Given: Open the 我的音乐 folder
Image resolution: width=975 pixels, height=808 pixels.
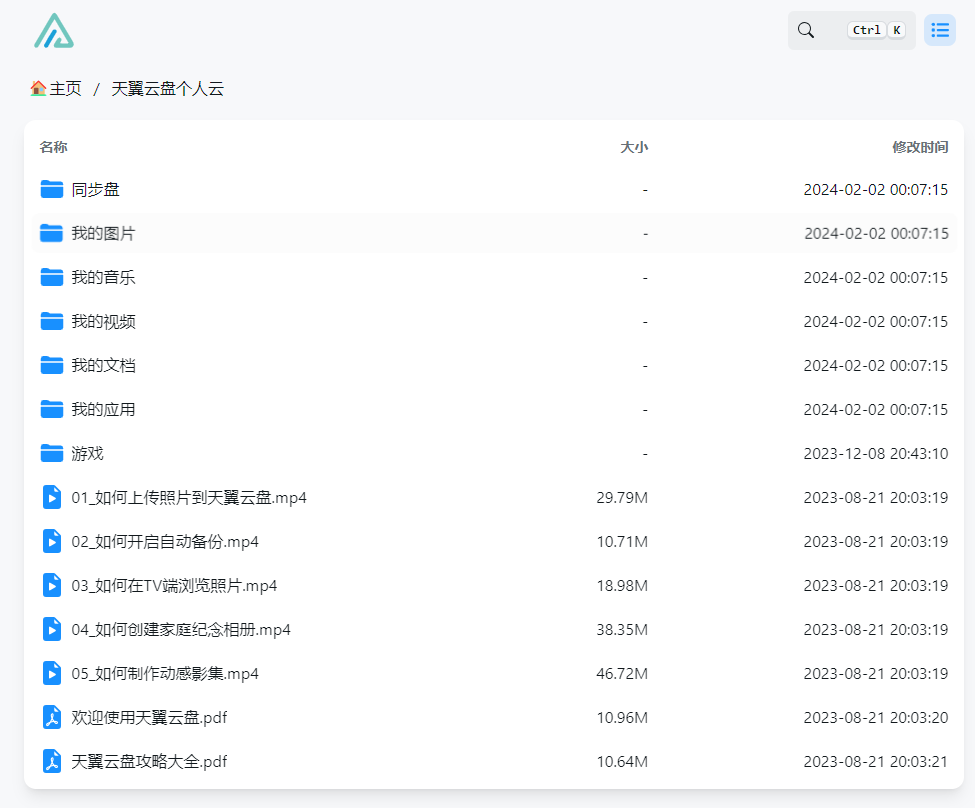Looking at the screenshot, I should (103, 277).
